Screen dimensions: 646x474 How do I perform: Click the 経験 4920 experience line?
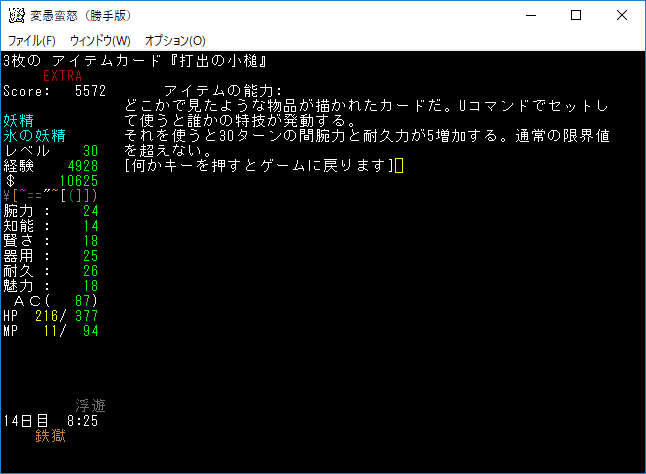51,166
